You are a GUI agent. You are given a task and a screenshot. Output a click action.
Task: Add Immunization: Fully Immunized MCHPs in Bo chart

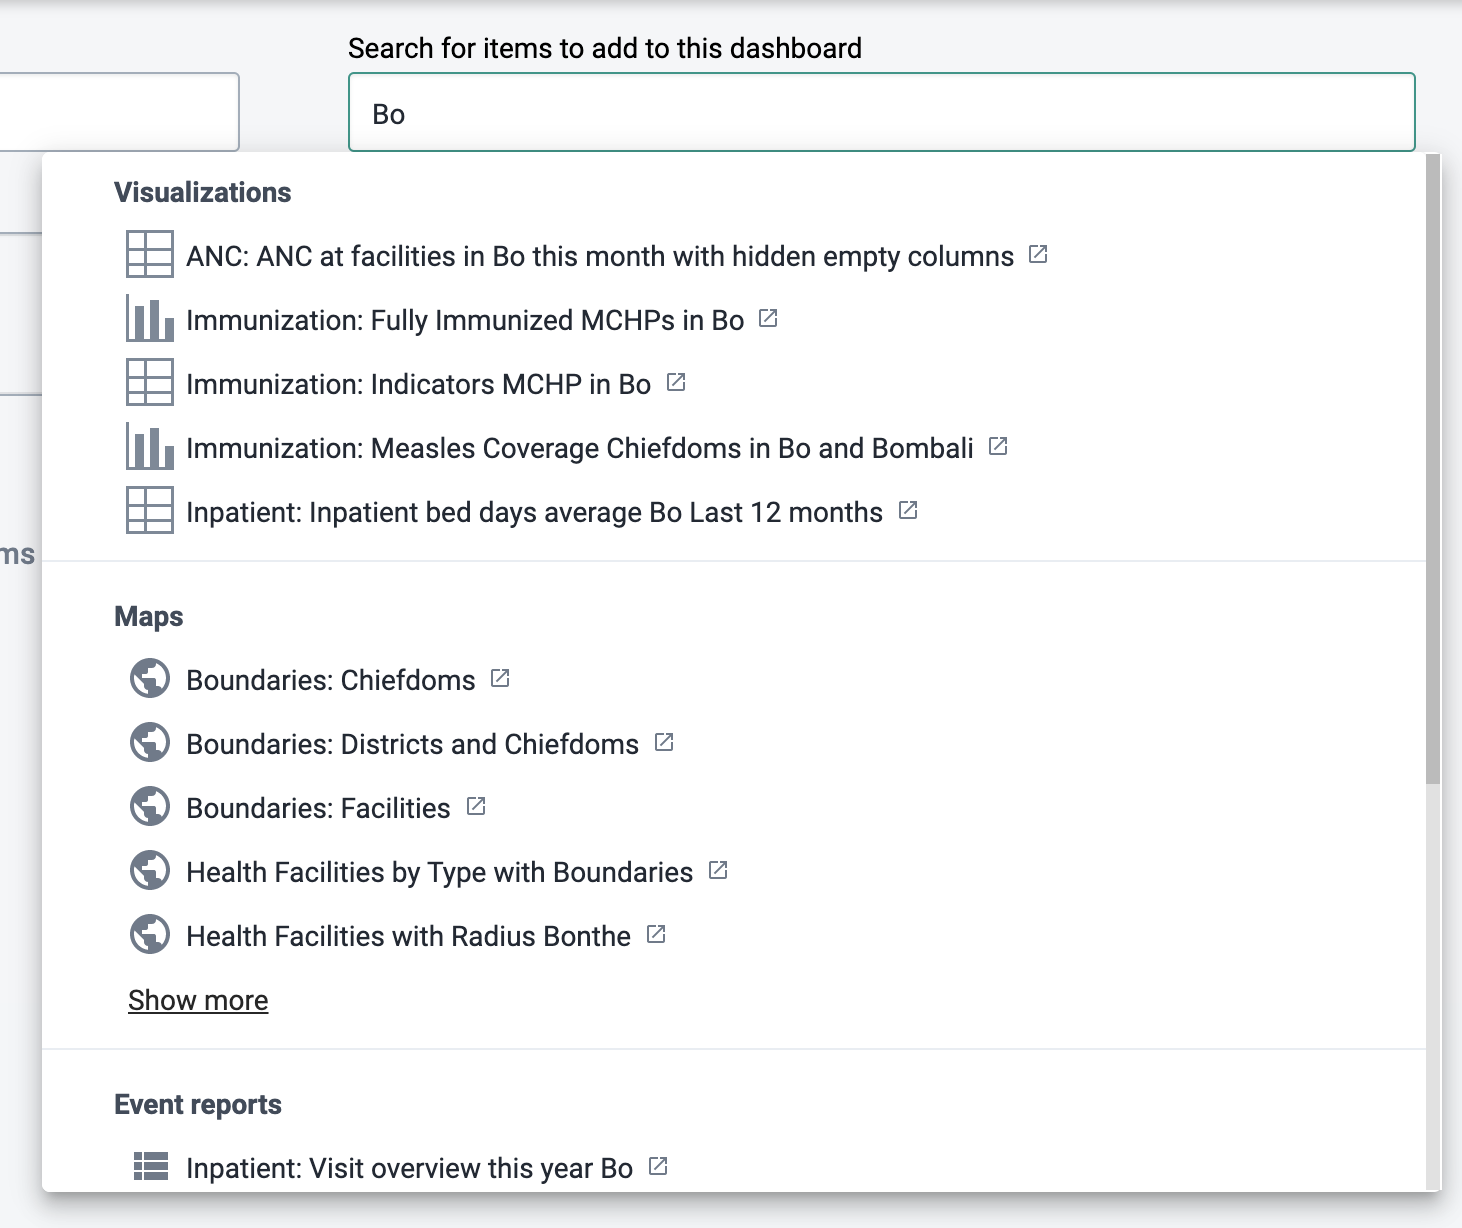point(465,320)
